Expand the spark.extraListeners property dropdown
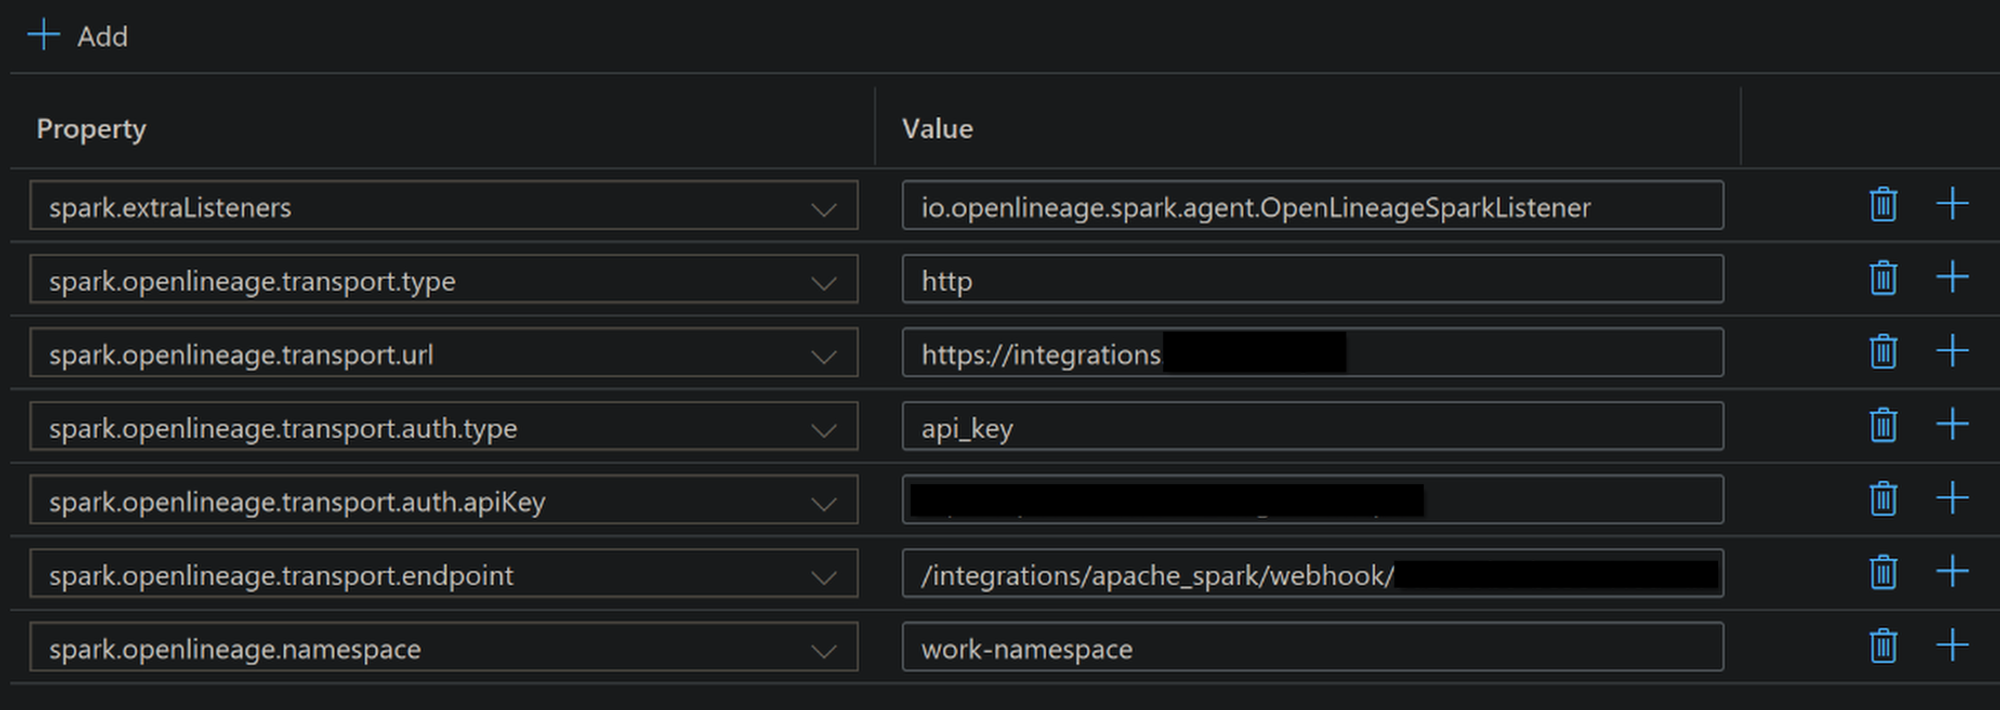The image size is (2000, 710). click(823, 209)
